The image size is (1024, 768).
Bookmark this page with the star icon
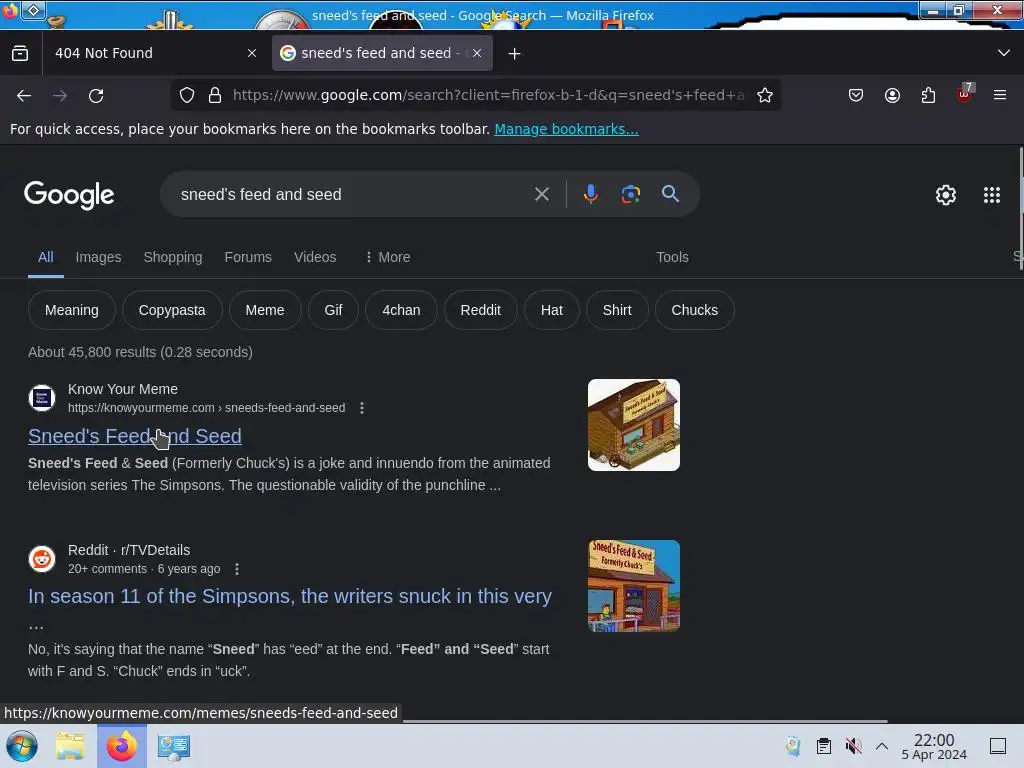click(765, 95)
